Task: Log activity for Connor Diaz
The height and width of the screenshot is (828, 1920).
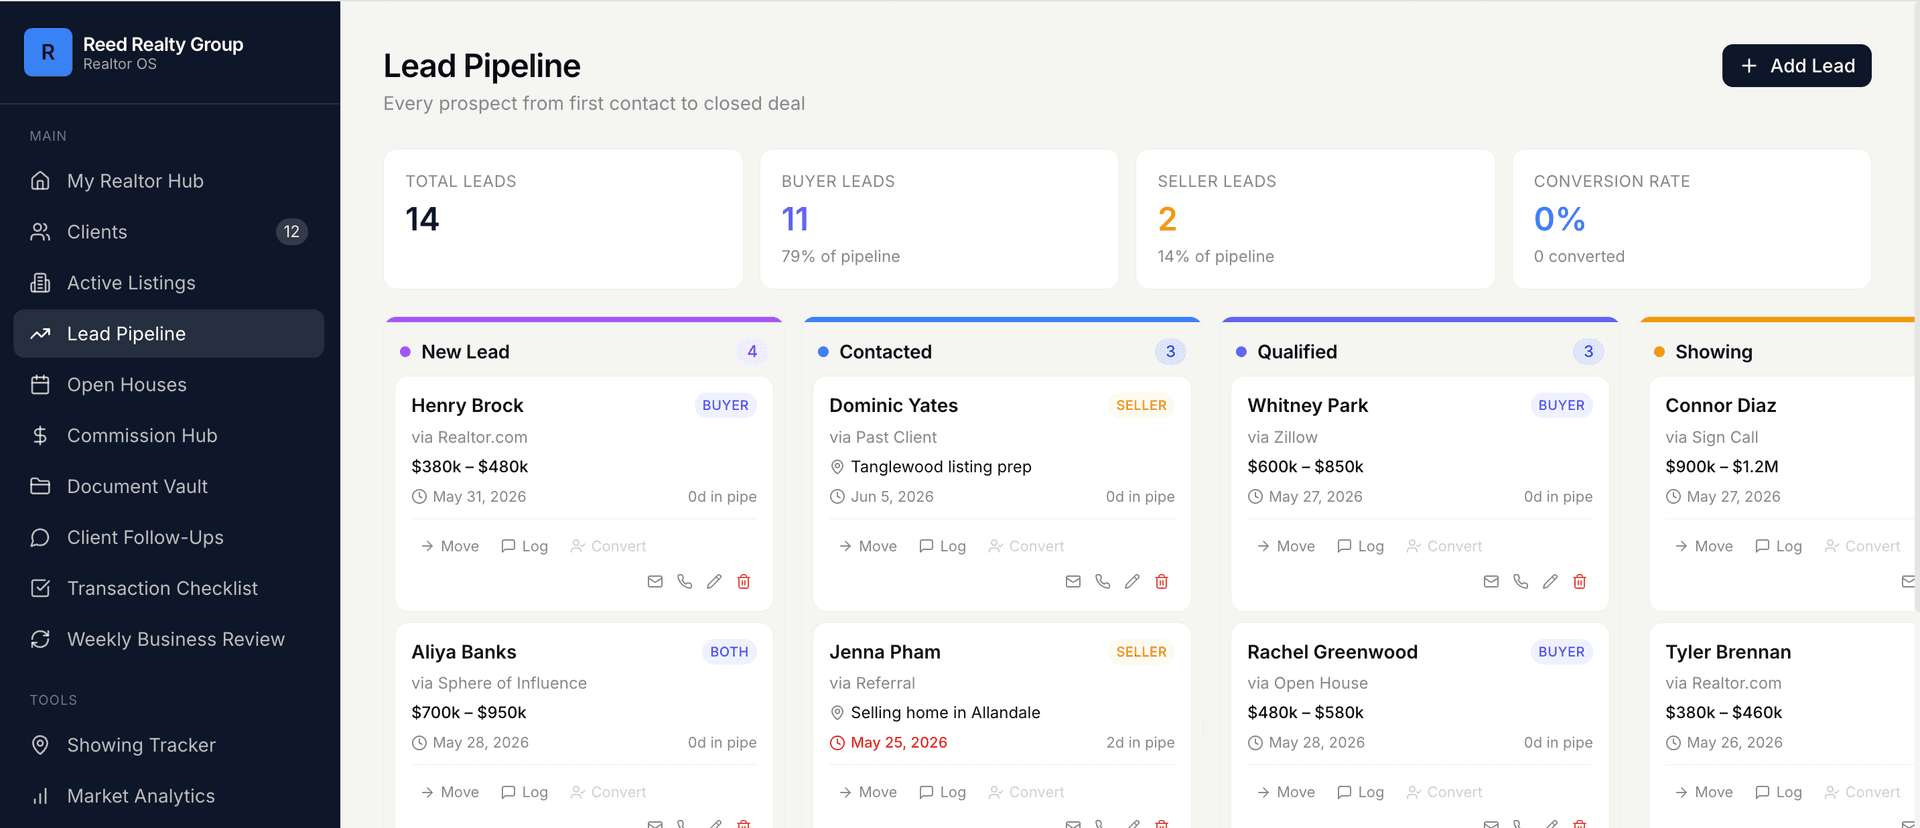Action: 1779,546
